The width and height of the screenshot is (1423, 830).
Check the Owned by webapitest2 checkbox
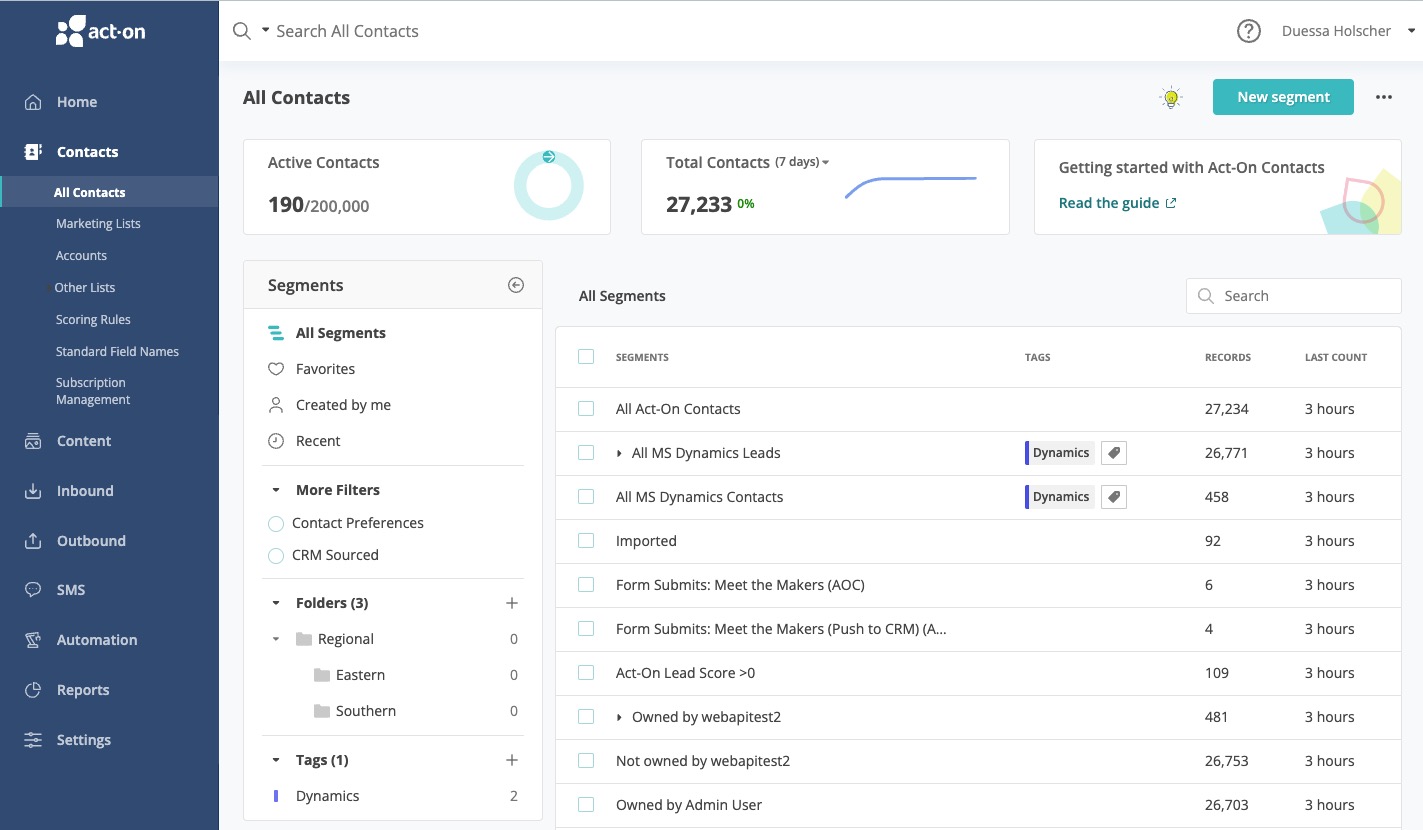586,717
